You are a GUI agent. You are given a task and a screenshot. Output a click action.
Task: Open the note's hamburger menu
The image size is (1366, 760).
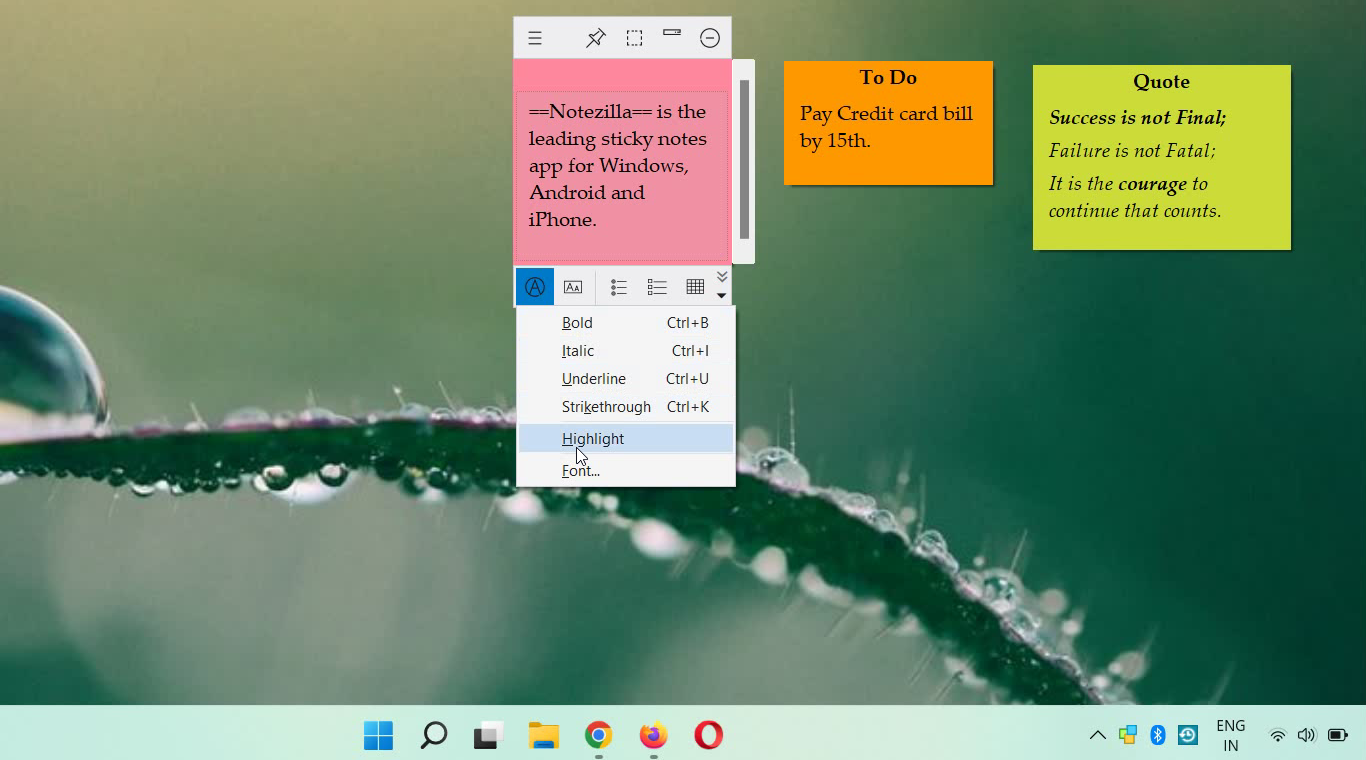coord(535,38)
